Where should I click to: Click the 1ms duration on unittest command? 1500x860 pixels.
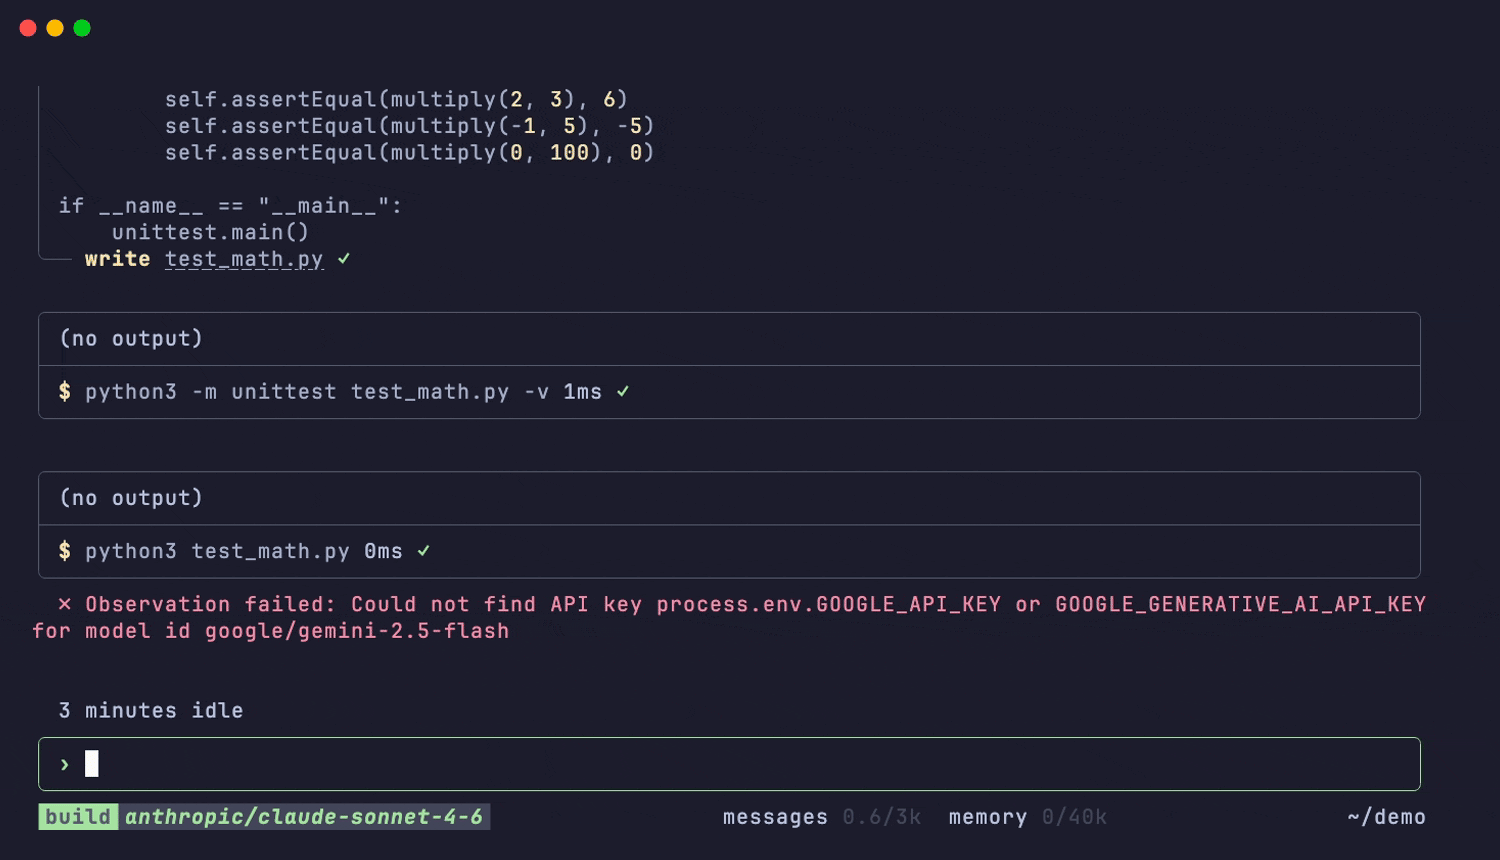(x=583, y=392)
